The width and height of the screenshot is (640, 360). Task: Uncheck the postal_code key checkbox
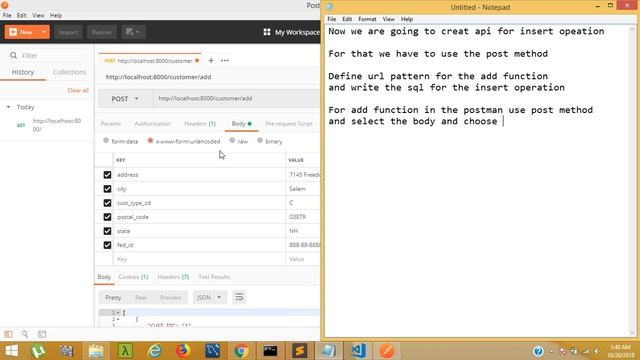point(107,217)
